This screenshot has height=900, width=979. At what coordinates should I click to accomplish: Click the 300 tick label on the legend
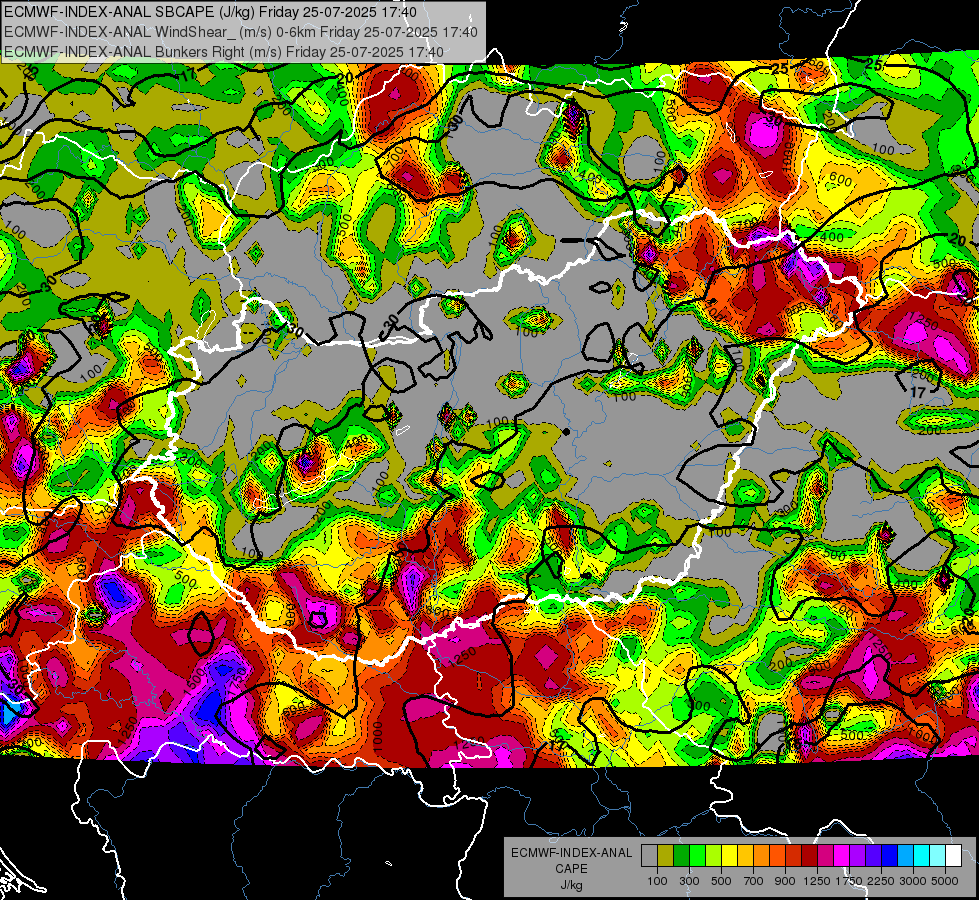[689, 881]
